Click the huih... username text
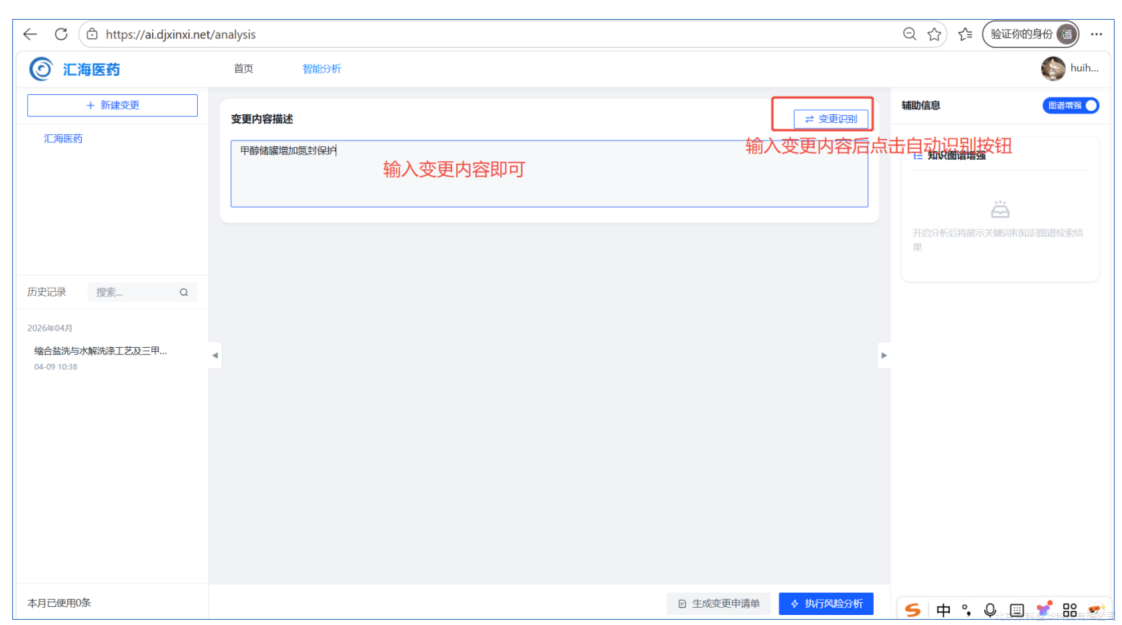This screenshot has width=1122, height=625. [x=1084, y=68]
